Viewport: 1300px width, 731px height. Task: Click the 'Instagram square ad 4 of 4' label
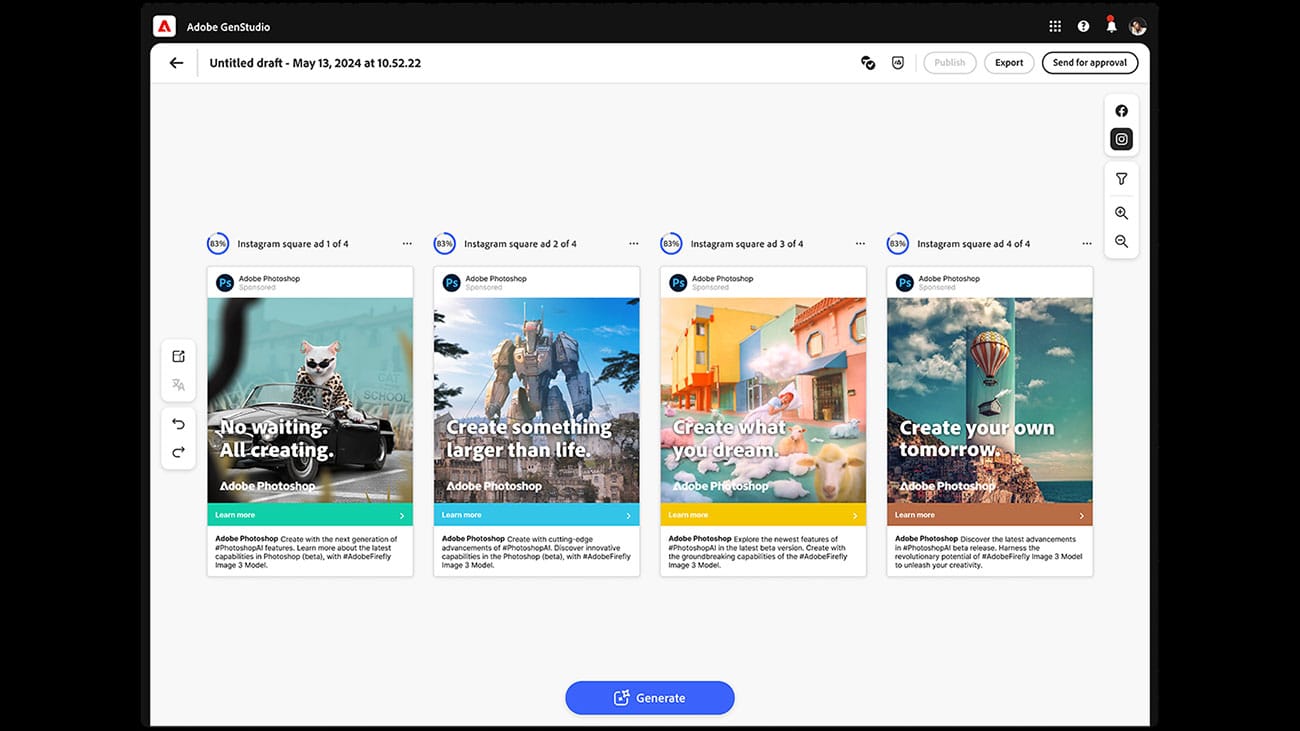tap(974, 244)
